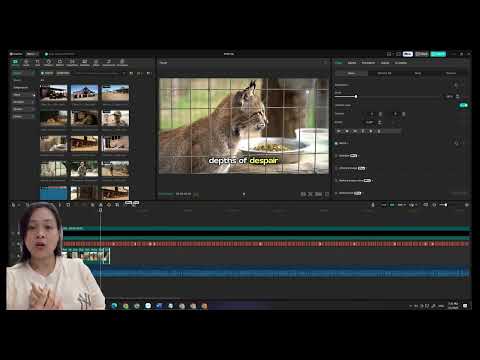Viewport: 480px width, 360px height.
Task: Click the timeline settings icon at far right
Action: [467, 205]
